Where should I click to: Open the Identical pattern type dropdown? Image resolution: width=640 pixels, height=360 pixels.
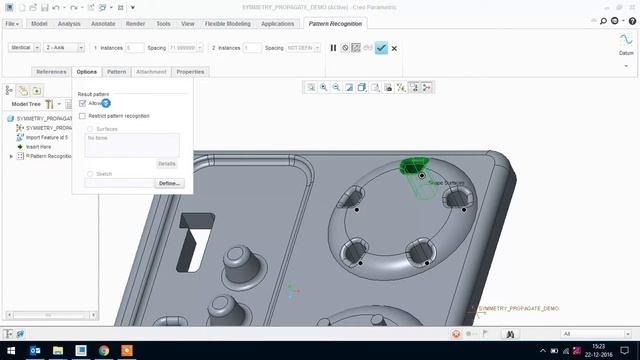tap(37, 48)
